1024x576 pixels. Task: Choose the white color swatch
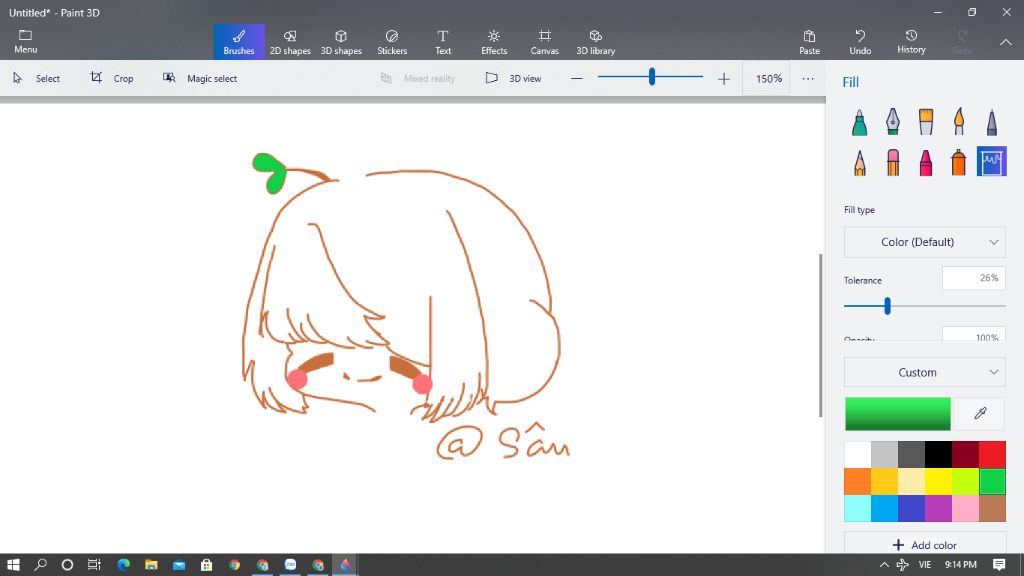coord(857,455)
